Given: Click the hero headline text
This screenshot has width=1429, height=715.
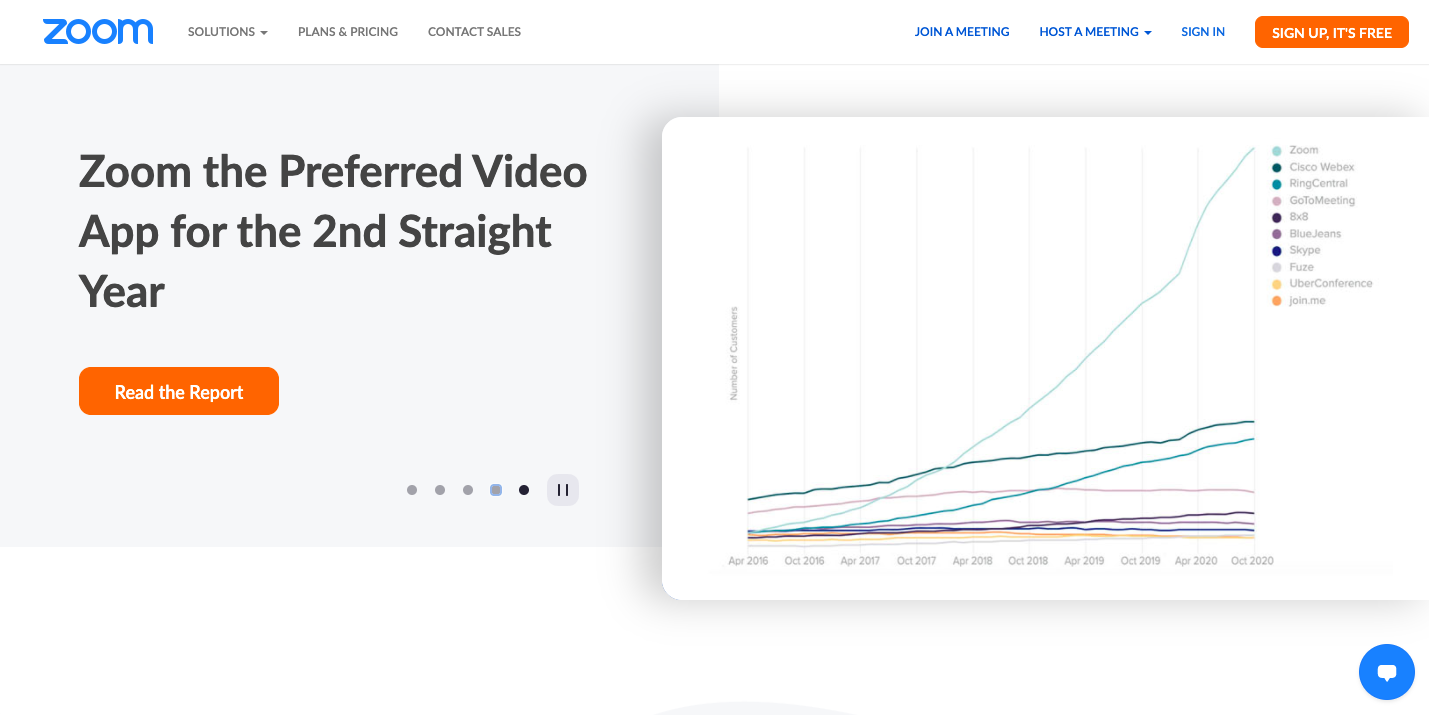Looking at the screenshot, I should coord(333,232).
